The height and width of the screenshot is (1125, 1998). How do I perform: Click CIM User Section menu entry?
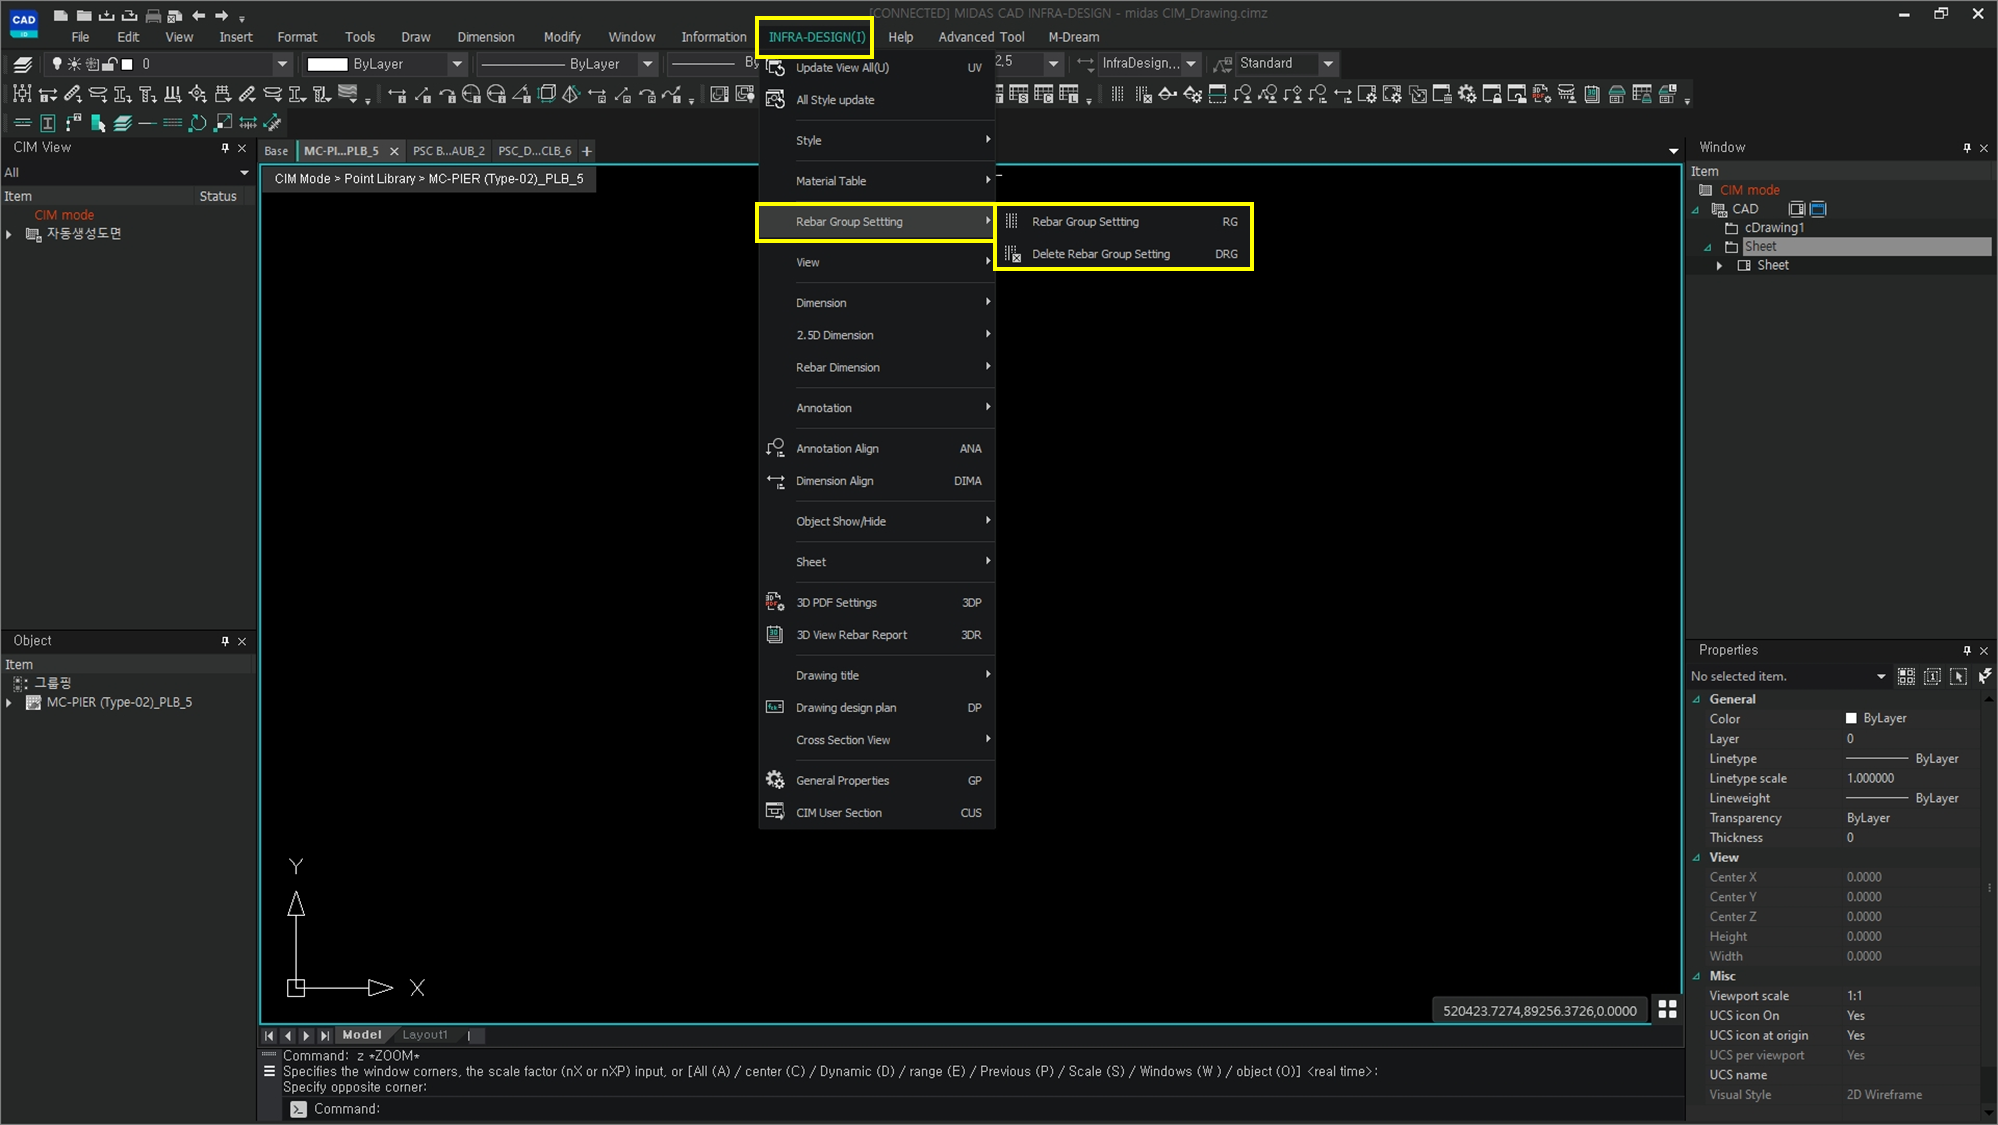coord(877,813)
